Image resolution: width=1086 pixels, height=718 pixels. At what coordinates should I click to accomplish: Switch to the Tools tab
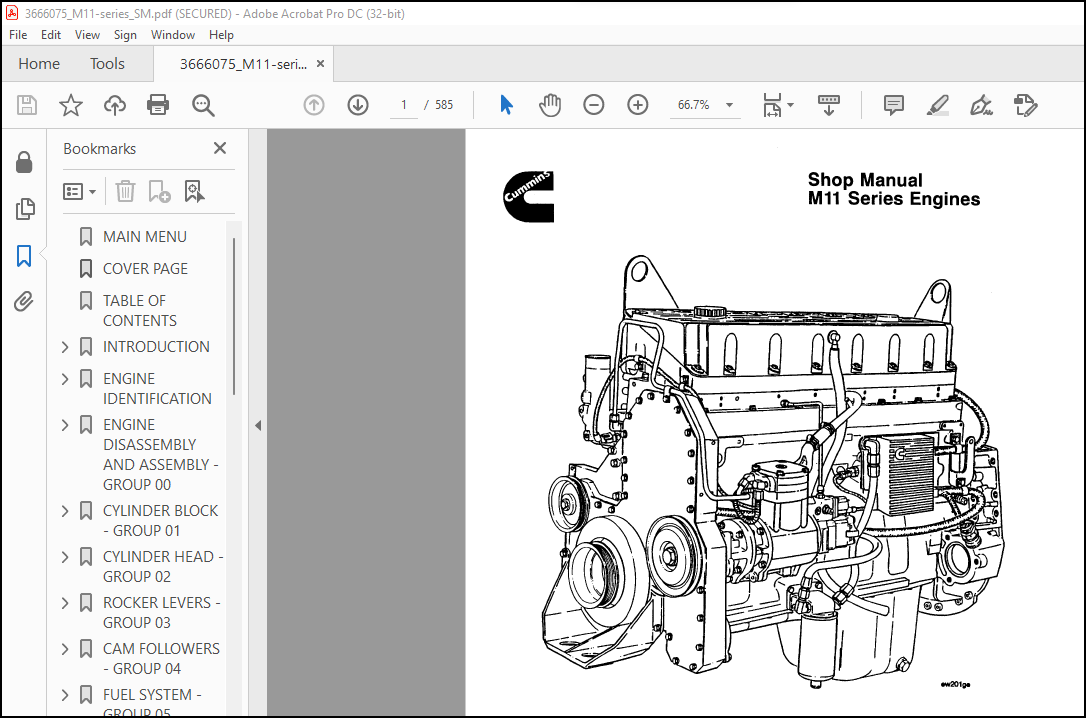pos(107,64)
